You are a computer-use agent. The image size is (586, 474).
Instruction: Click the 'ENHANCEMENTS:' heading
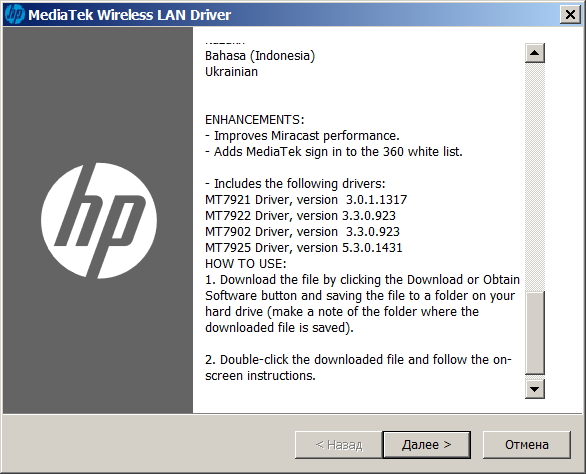click(x=255, y=120)
